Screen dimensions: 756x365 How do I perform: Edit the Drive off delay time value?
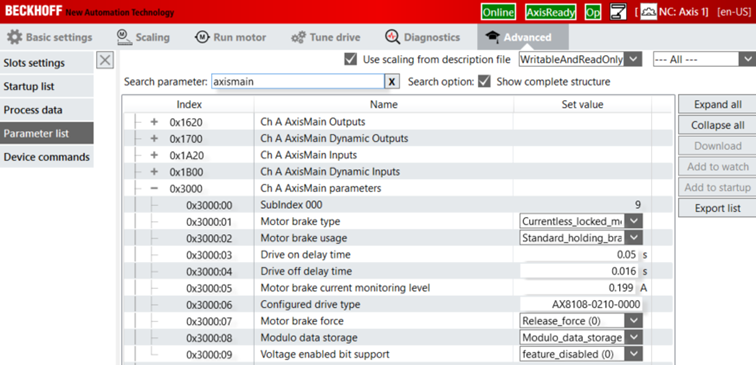[x=580, y=271]
